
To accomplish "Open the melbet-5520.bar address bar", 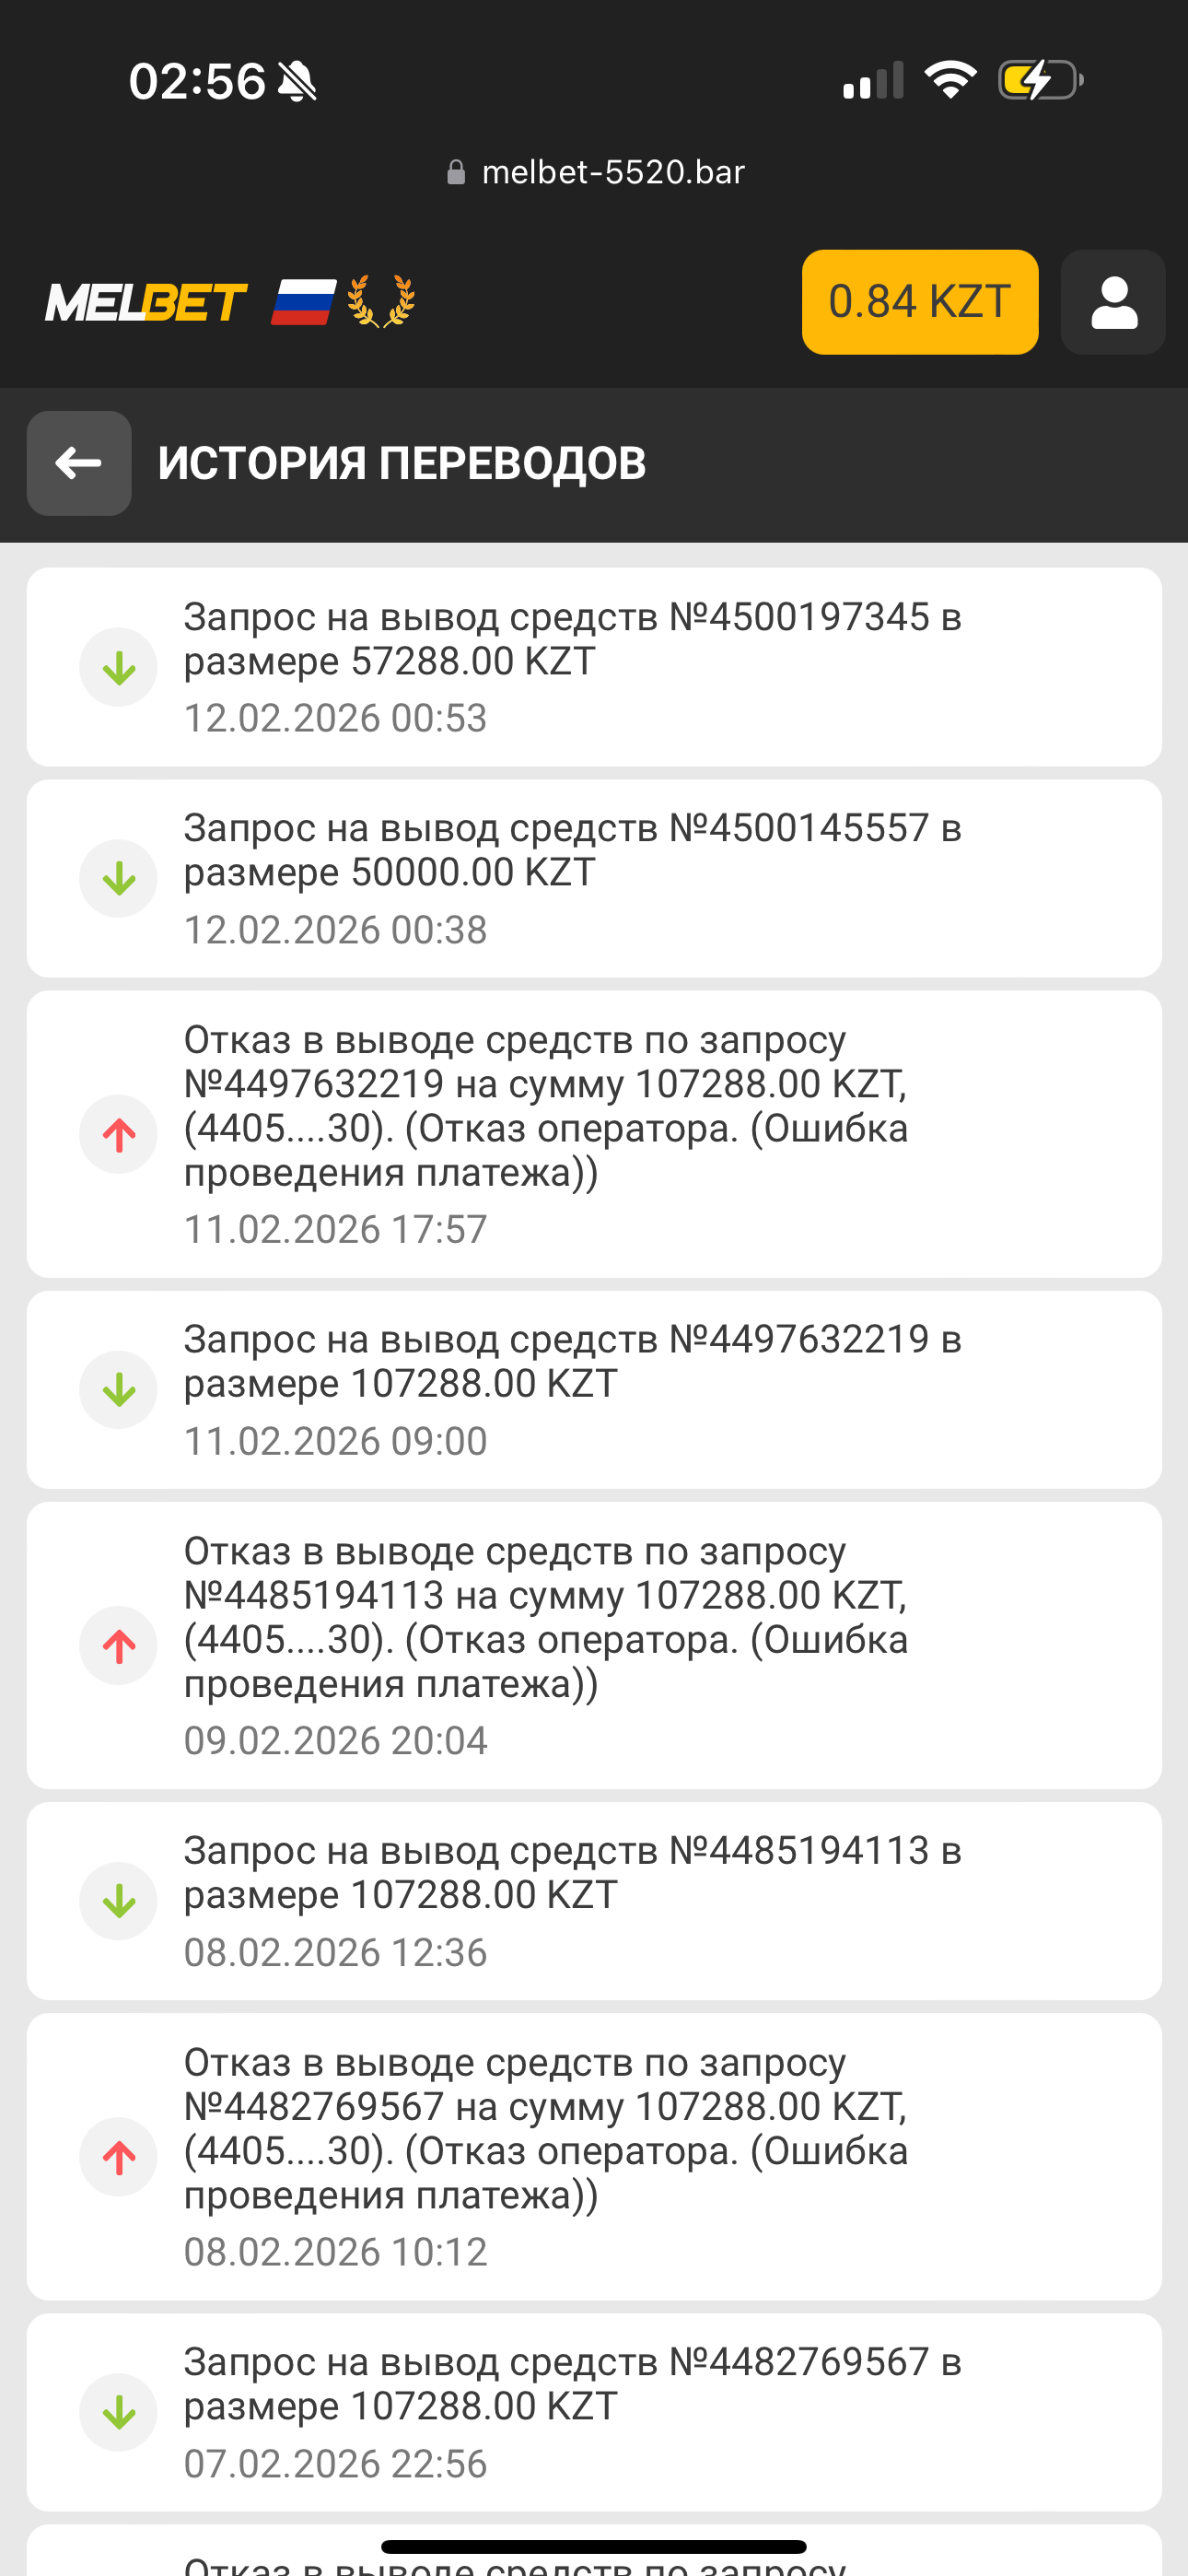I will (596, 172).
